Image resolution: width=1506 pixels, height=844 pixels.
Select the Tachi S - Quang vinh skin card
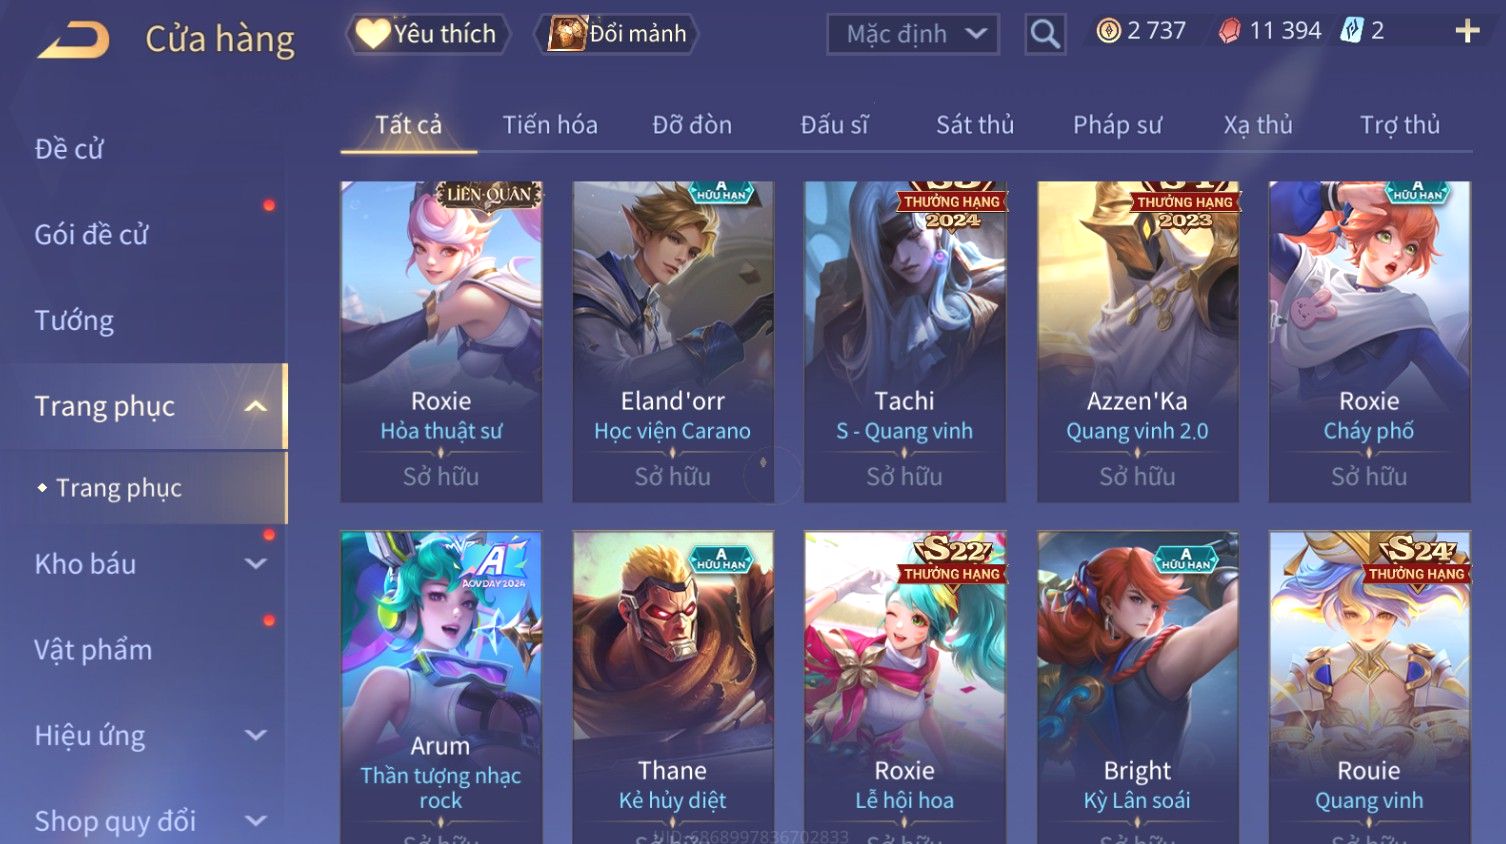pyautogui.click(x=905, y=342)
